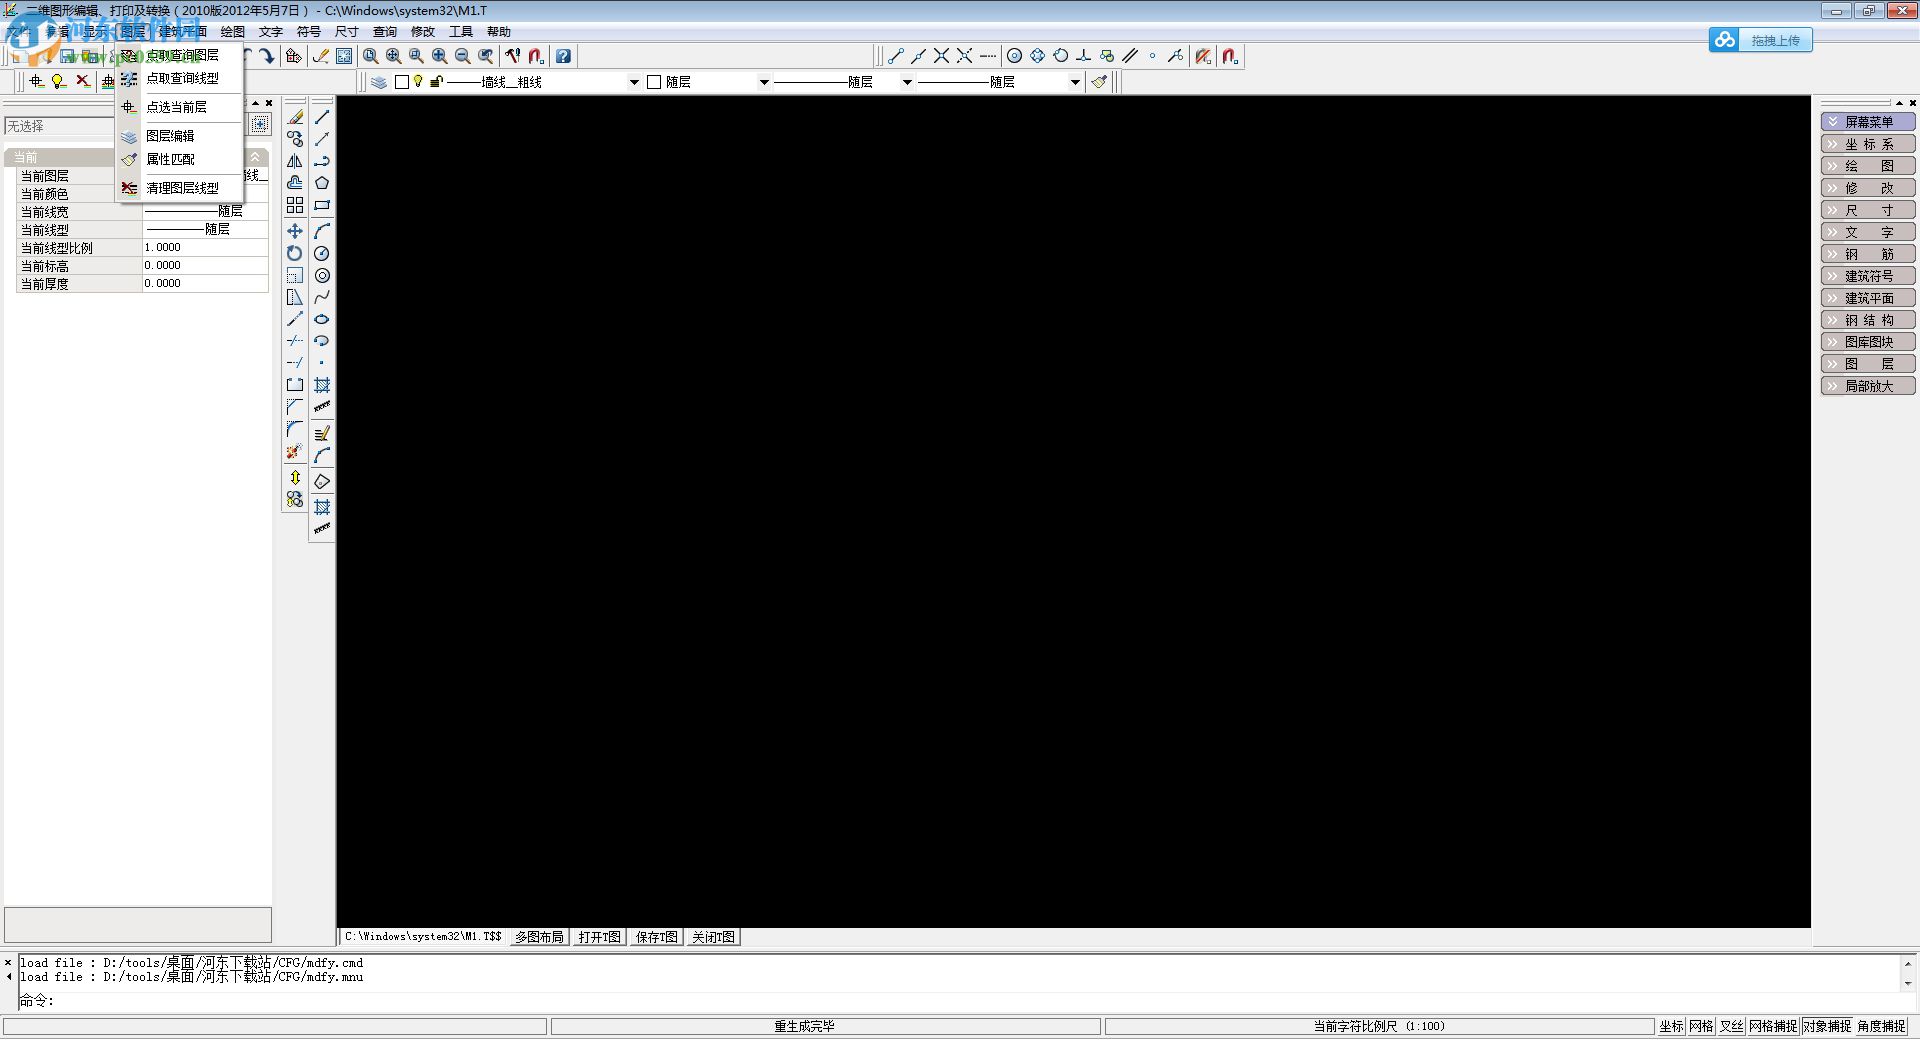Choose 图层编辑 menu entry
1920x1040 pixels.
tap(180, 136)
